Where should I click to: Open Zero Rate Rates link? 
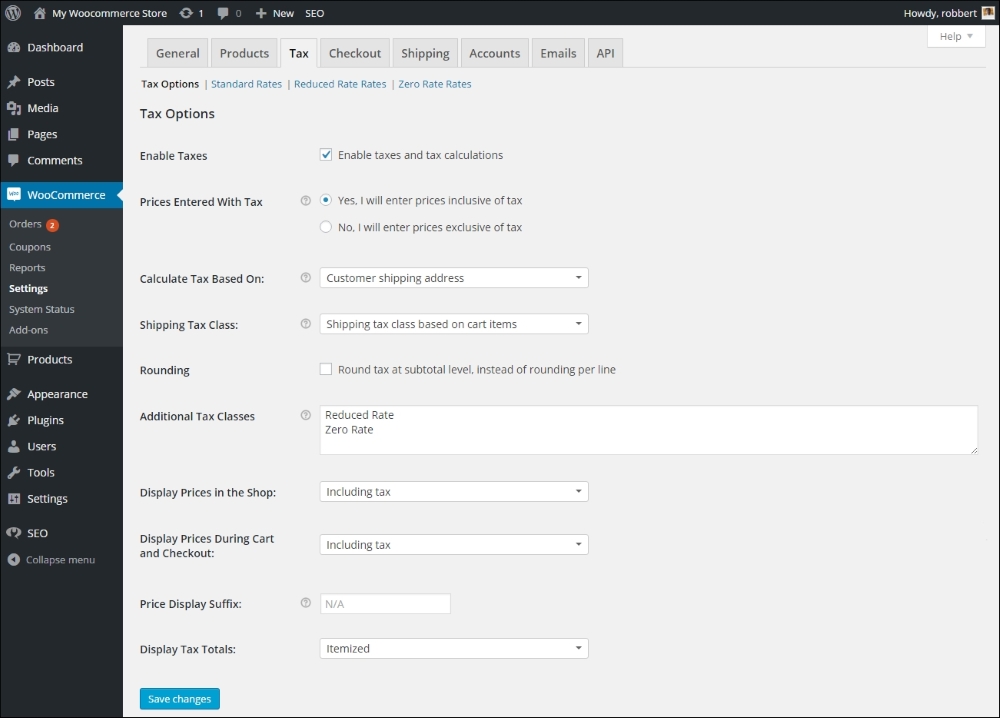(x=435, y=84)
